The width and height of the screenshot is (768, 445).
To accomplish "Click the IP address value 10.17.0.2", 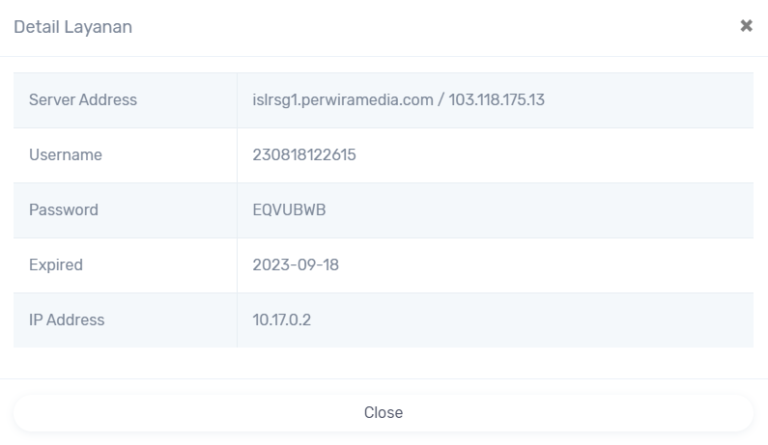I will click(281, 320).
